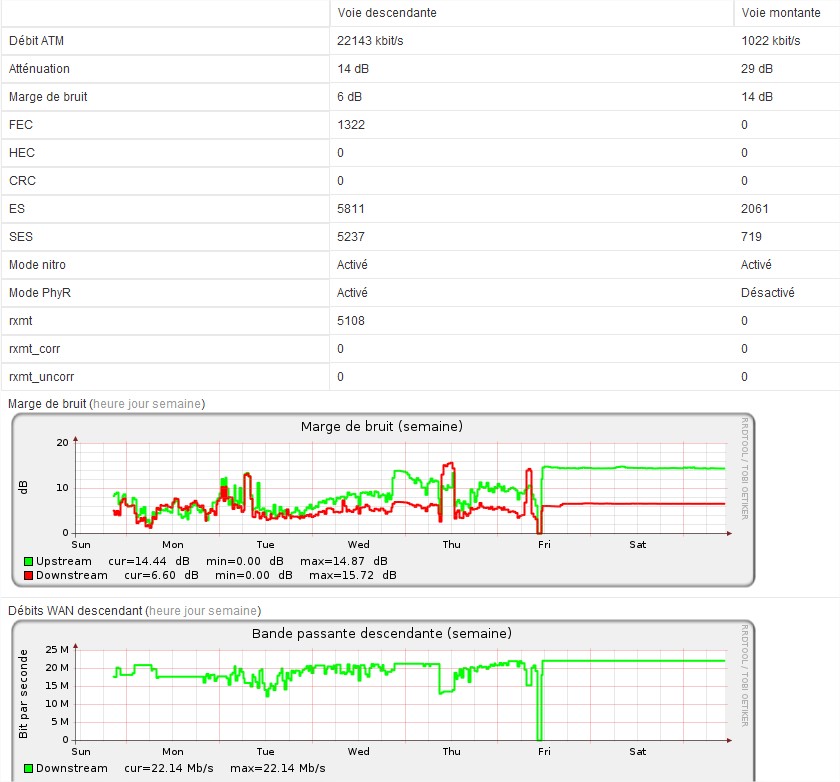Open 'heure' view for Débits WAN descendant

[x=164, y=610]
